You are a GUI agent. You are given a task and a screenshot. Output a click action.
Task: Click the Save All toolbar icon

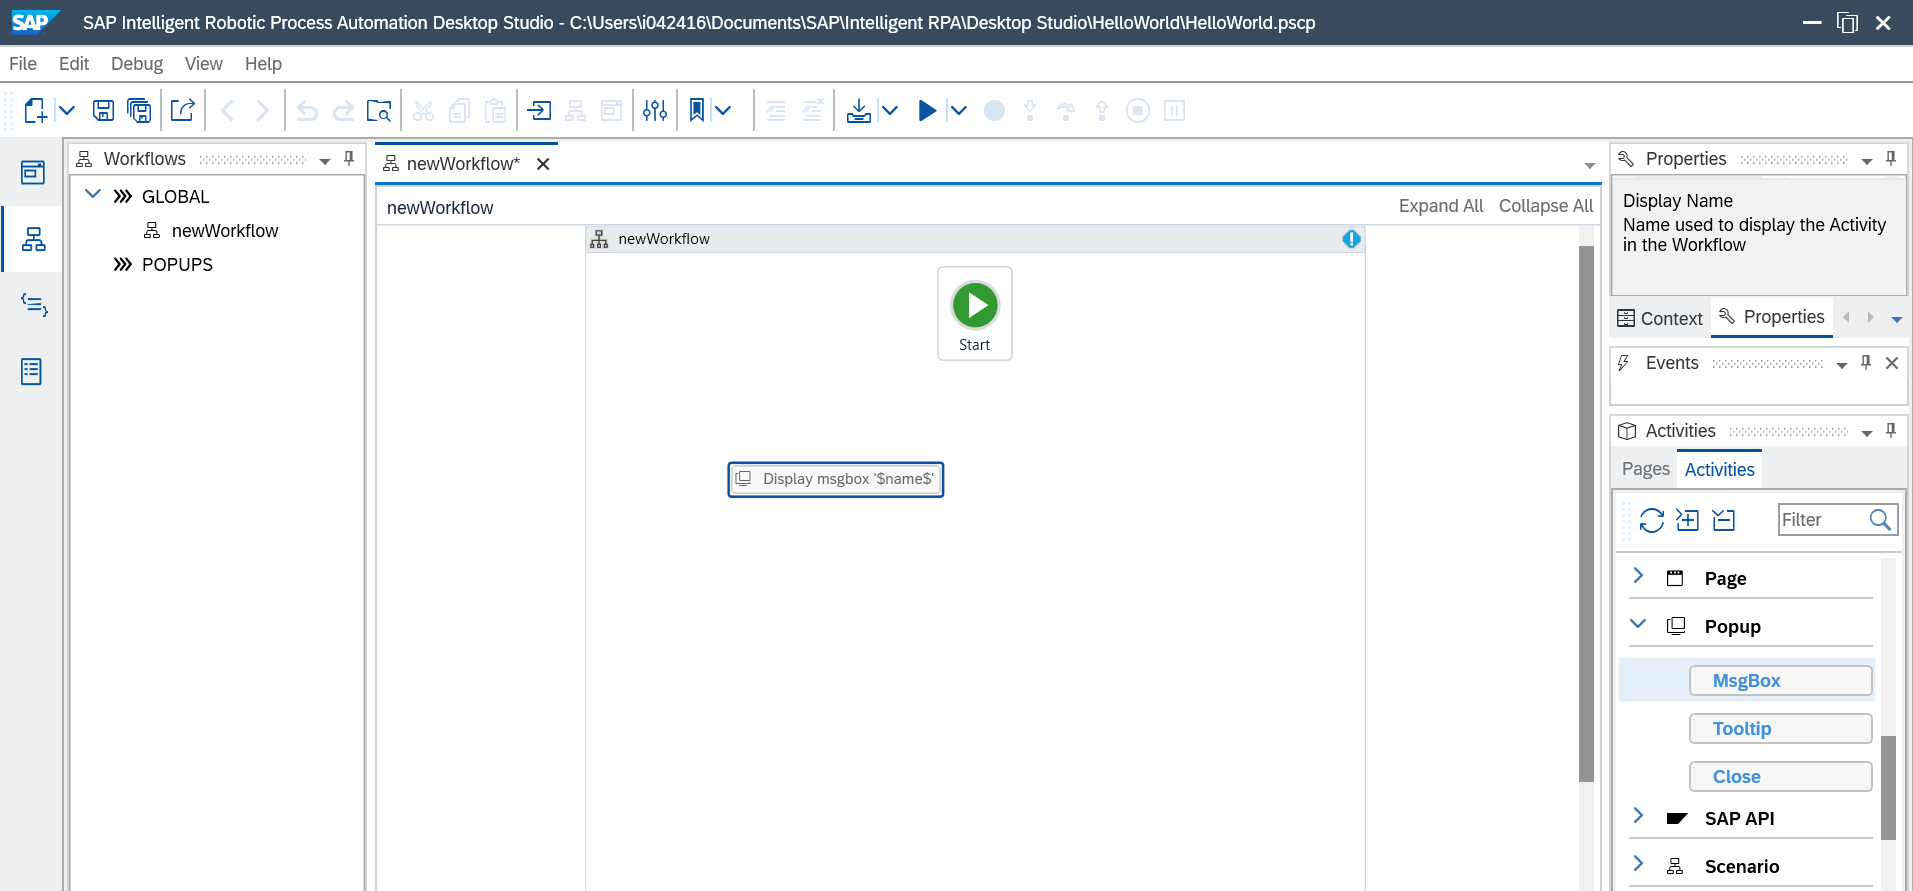(x=140, y=110)
